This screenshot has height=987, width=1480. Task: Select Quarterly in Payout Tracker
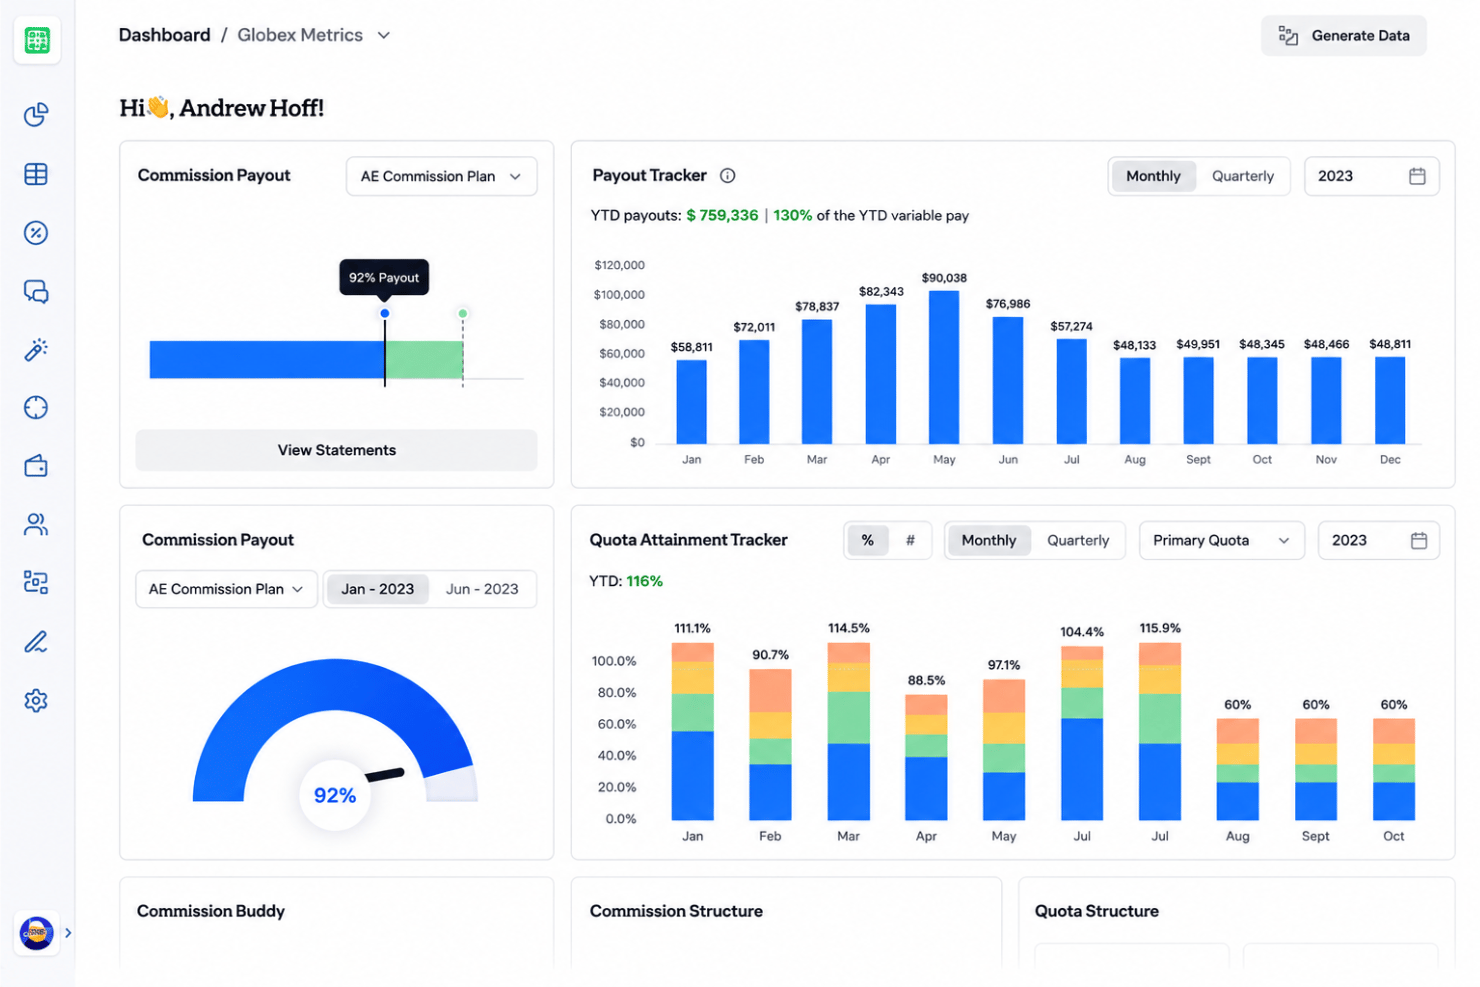tap(1243, 176)
